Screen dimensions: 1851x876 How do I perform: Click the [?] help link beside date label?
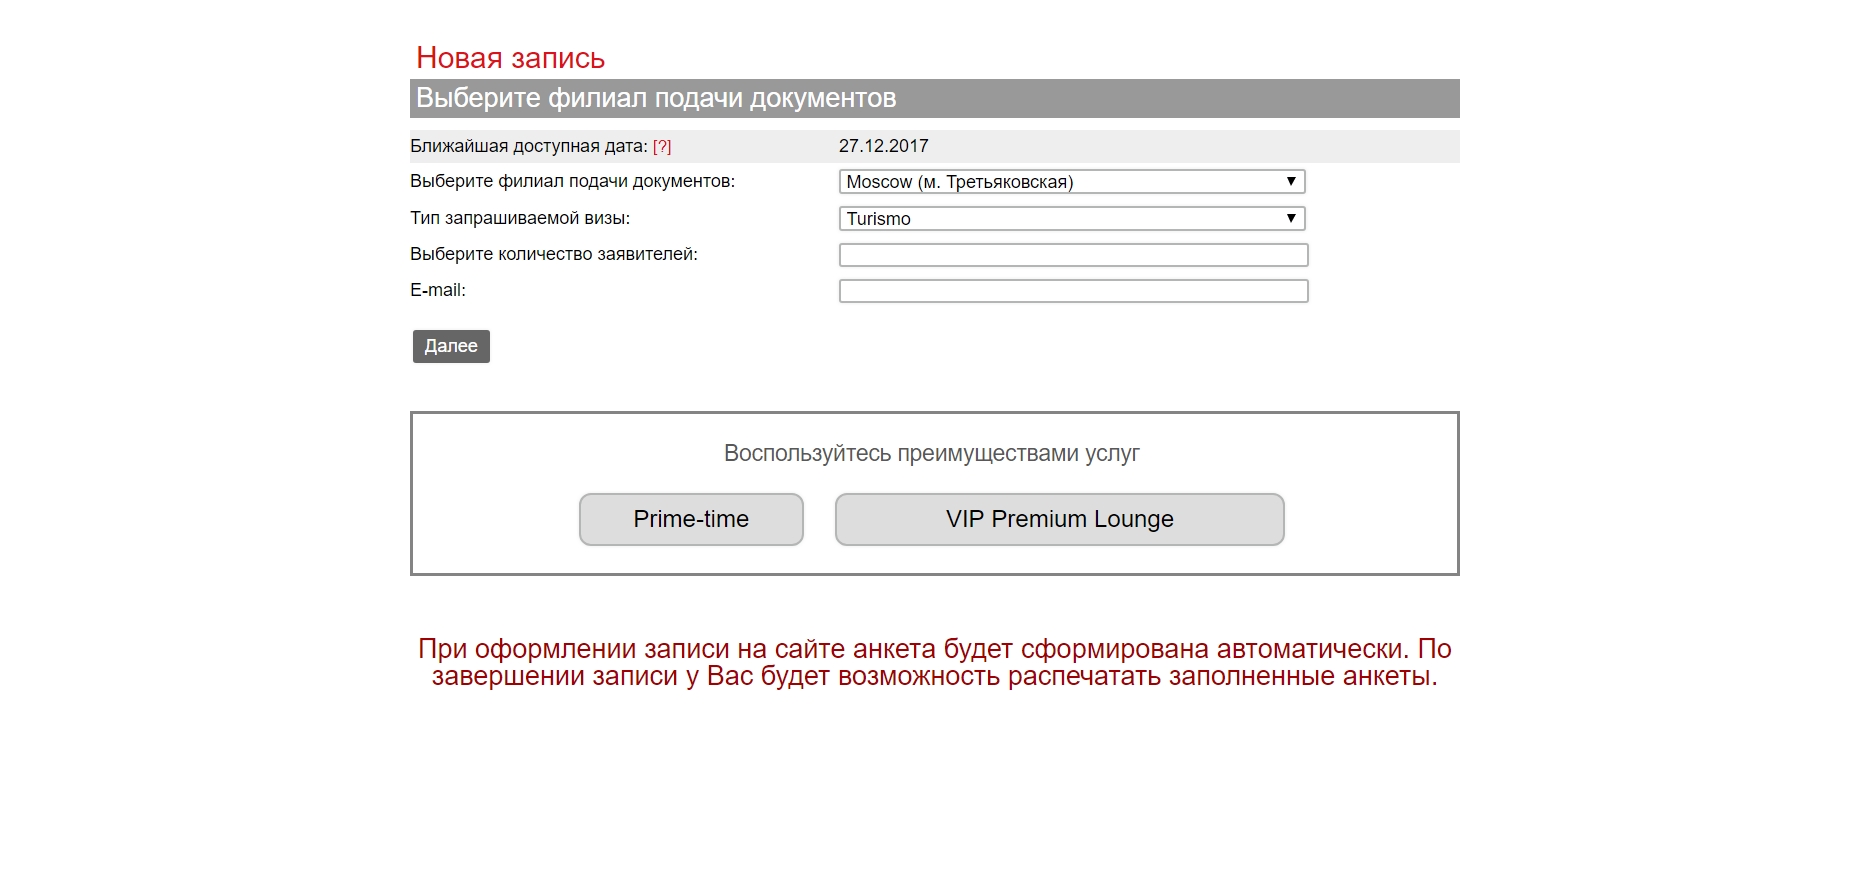coord(662,146)
